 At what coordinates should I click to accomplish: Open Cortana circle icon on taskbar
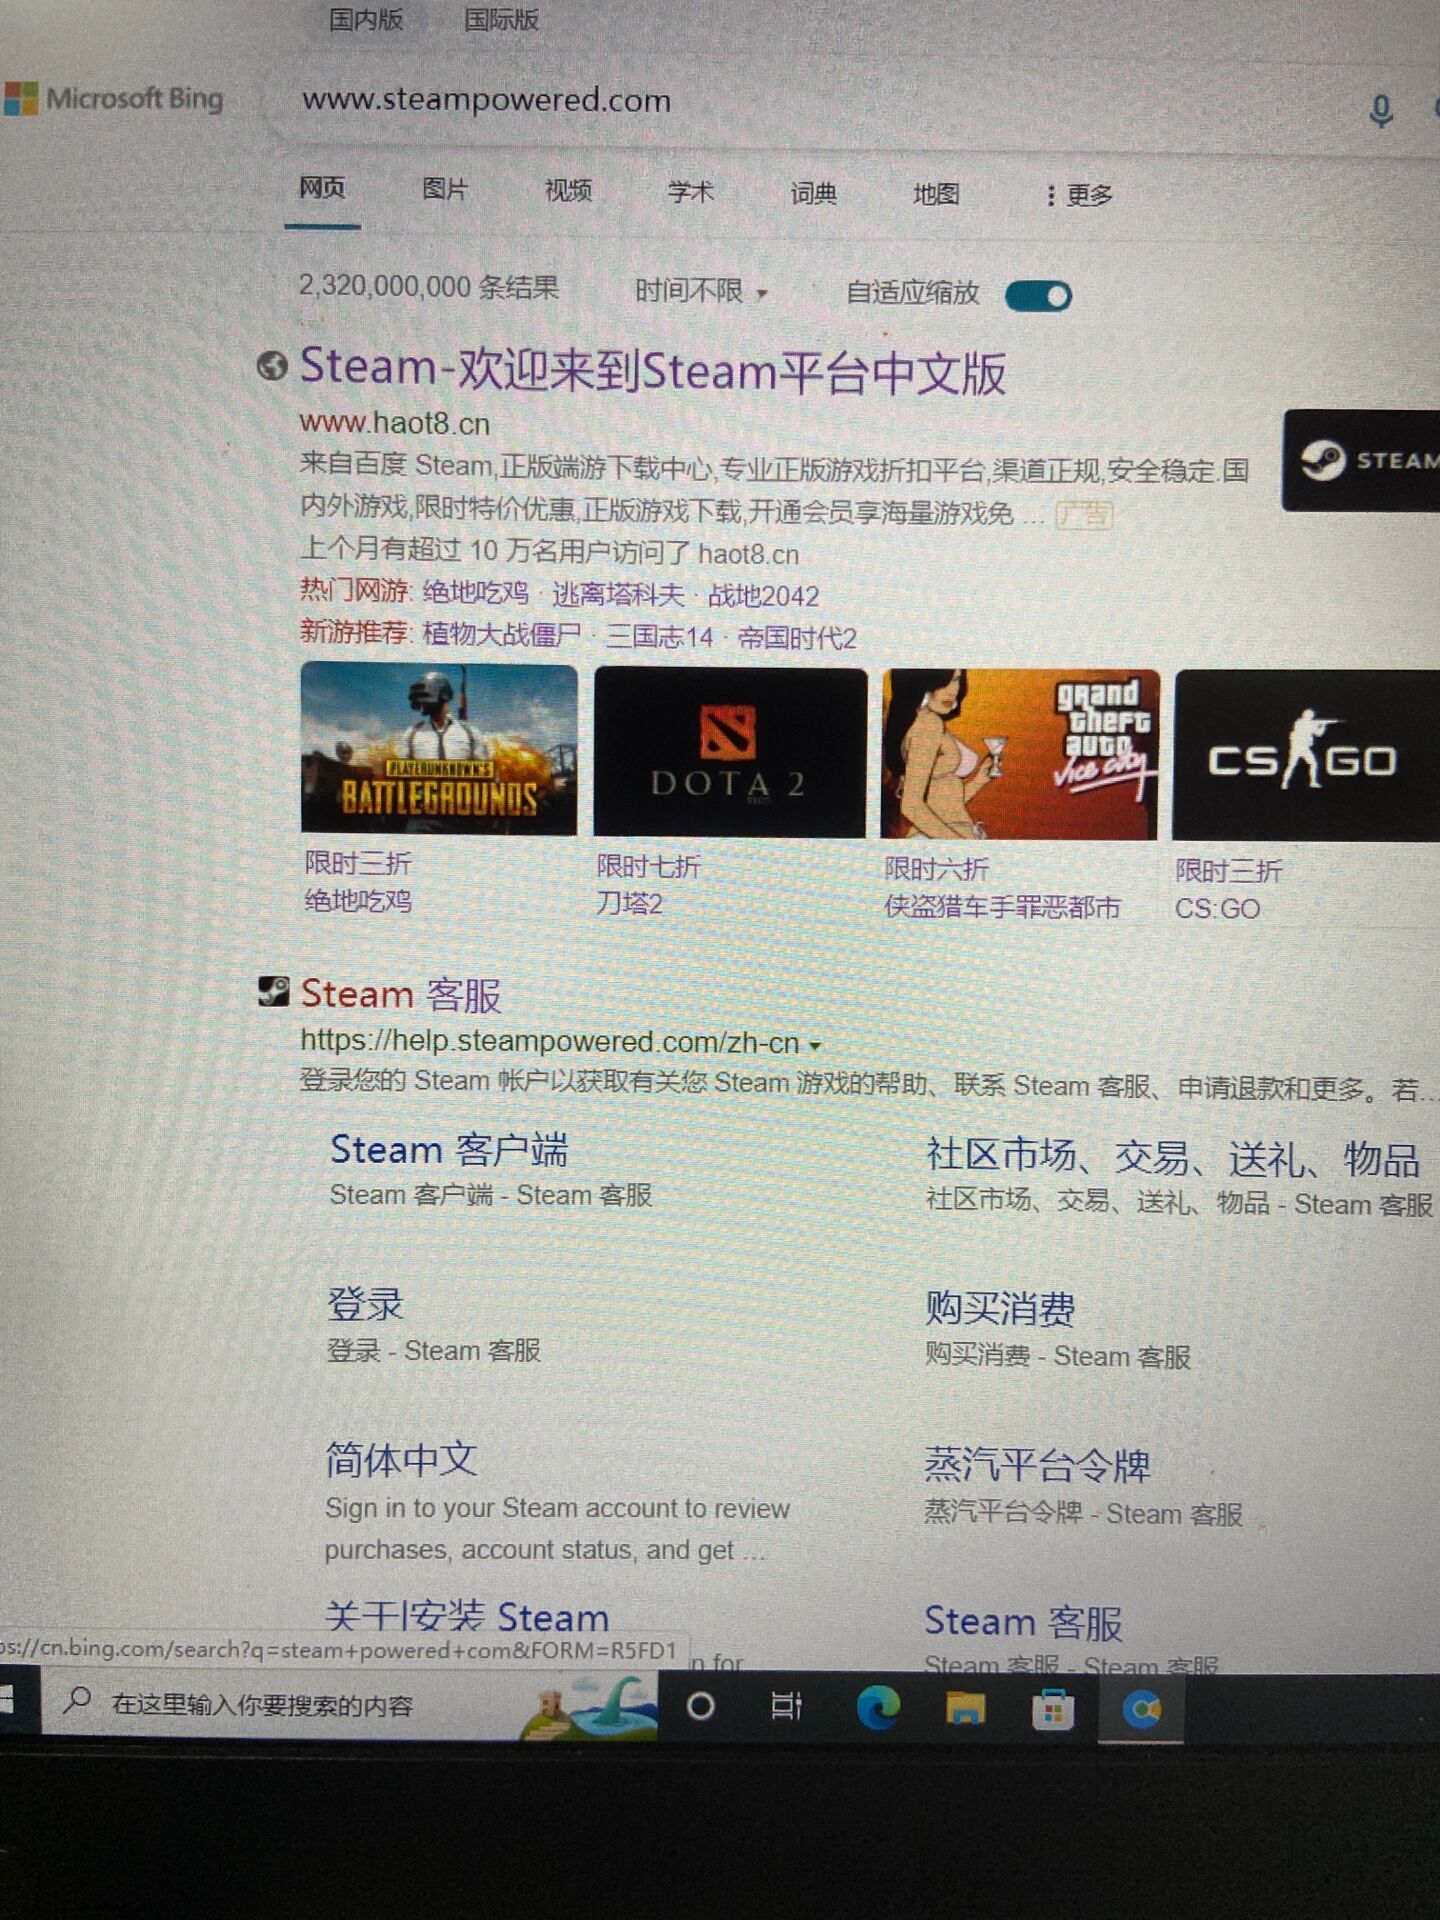(700, 1706)
